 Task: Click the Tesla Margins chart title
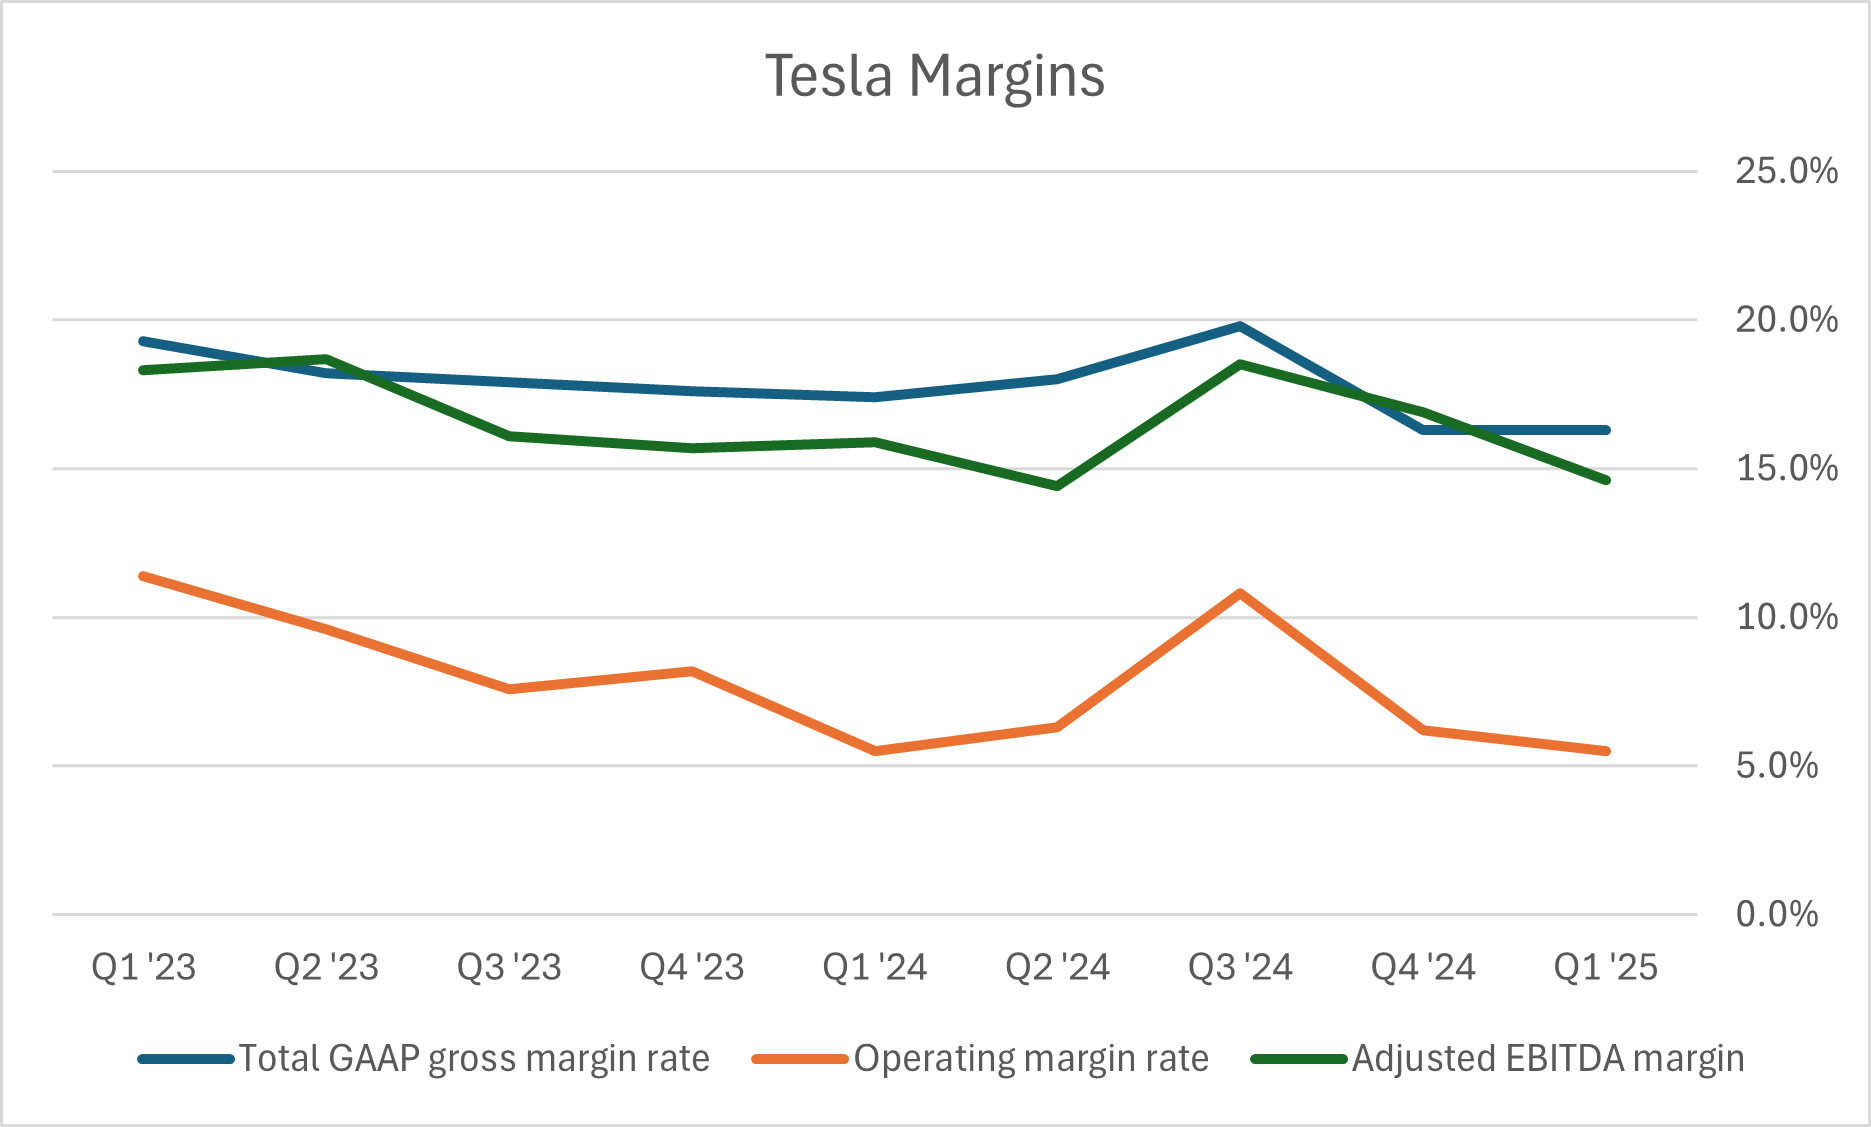935,76
